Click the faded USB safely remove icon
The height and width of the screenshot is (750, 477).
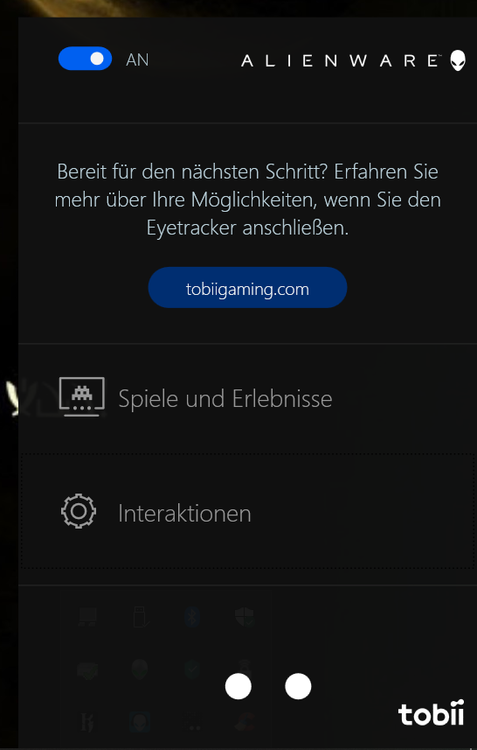141,617
